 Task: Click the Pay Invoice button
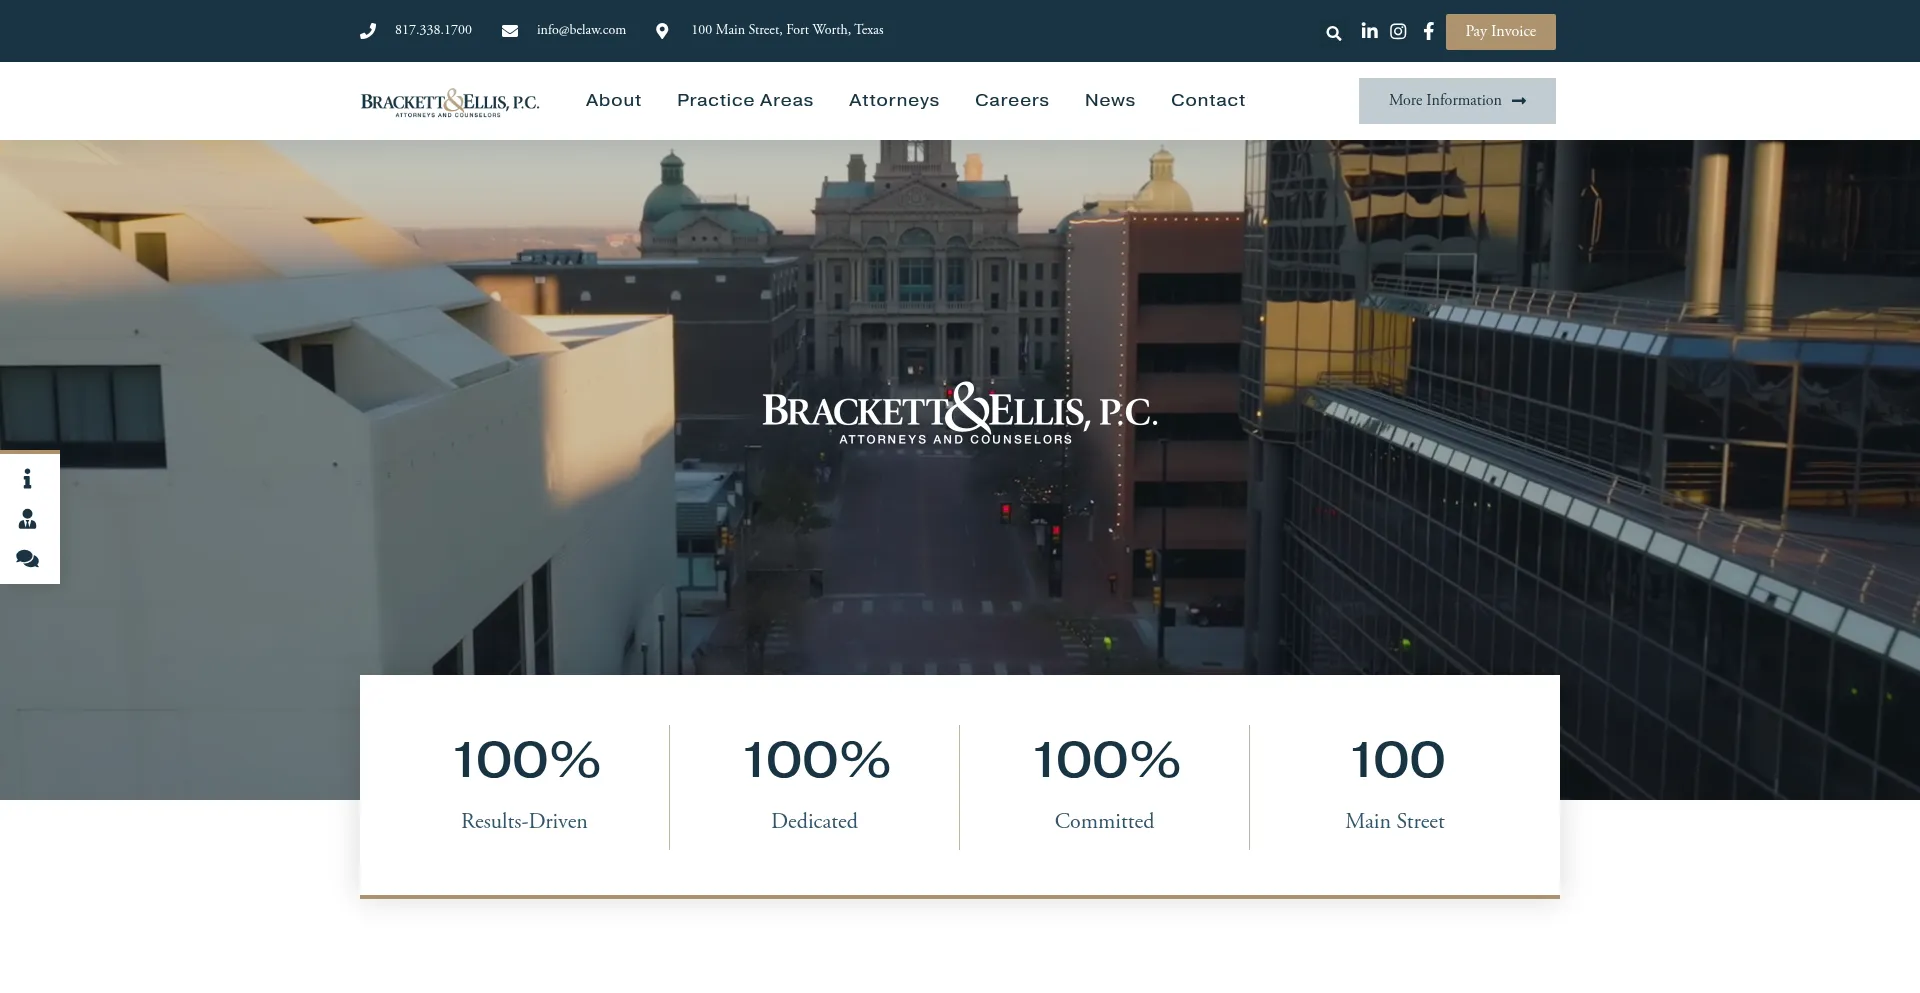1501,32
